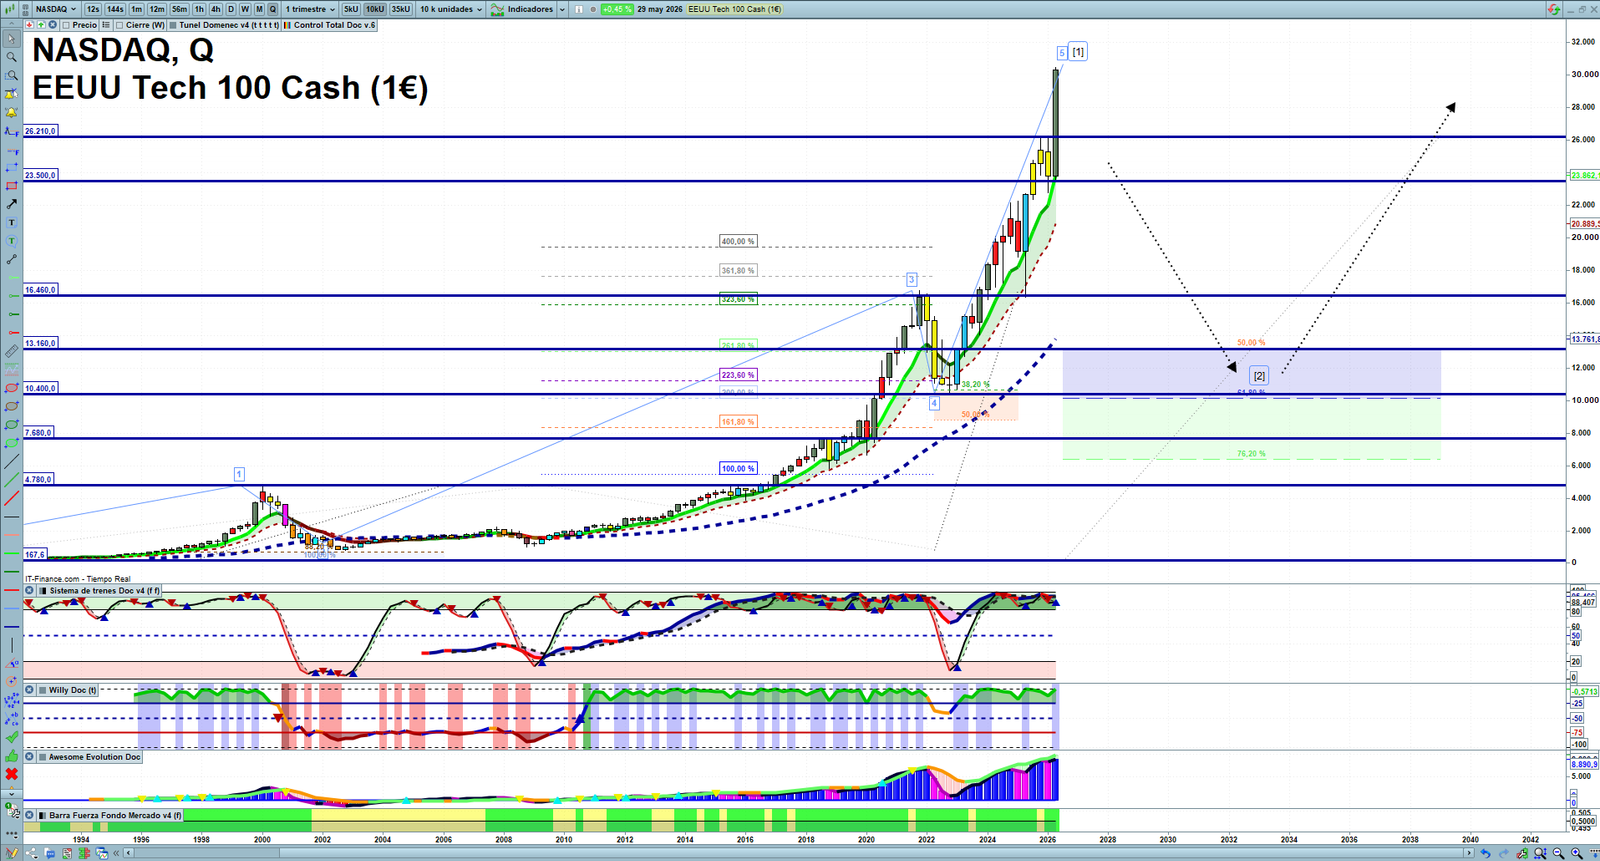Close the Awesome Evolution Doc panel

click(x=29, y=757)
